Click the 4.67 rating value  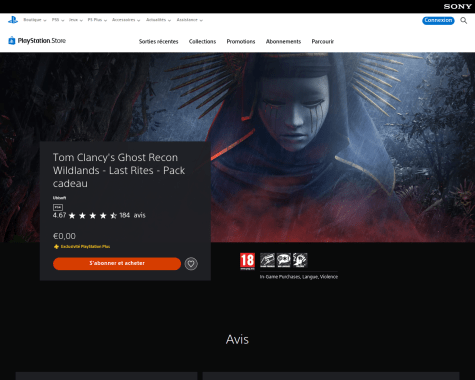[59, 215]
